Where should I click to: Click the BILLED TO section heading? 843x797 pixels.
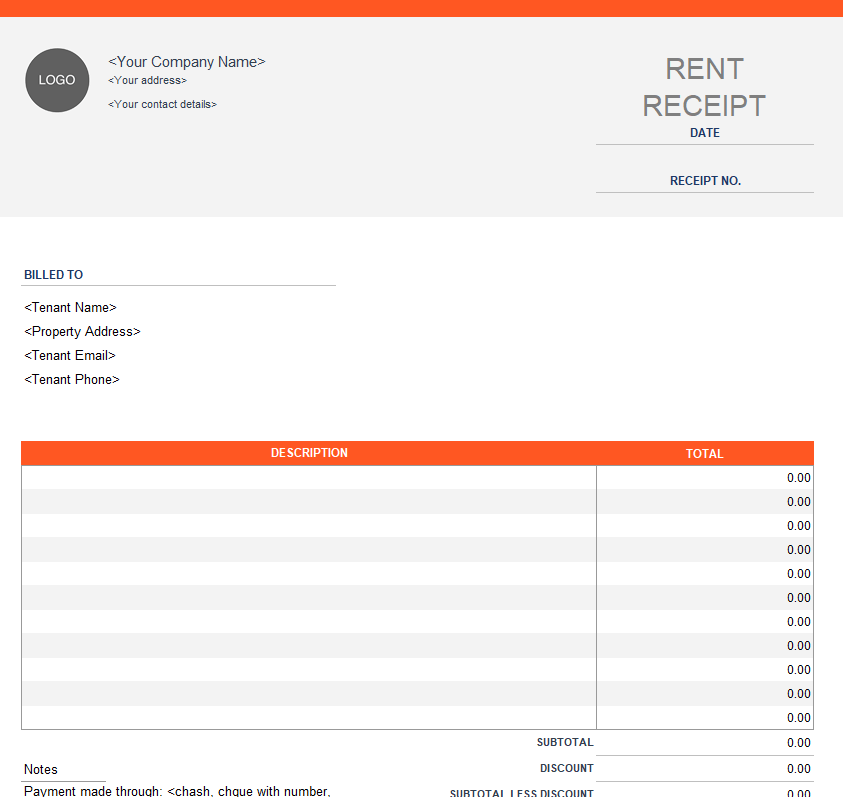[x=54, y=275]
